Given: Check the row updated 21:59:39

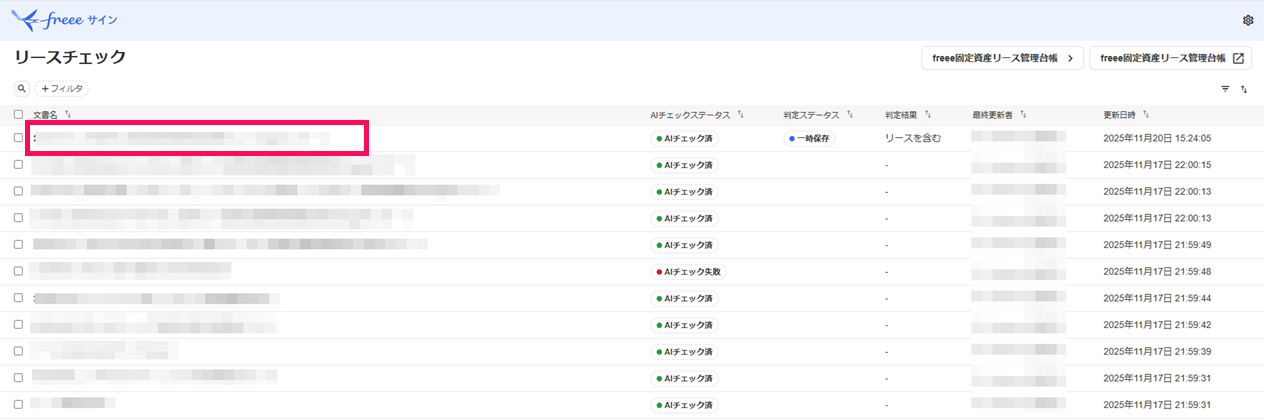Looking at the screenshot, I should [x=18, y=351].
